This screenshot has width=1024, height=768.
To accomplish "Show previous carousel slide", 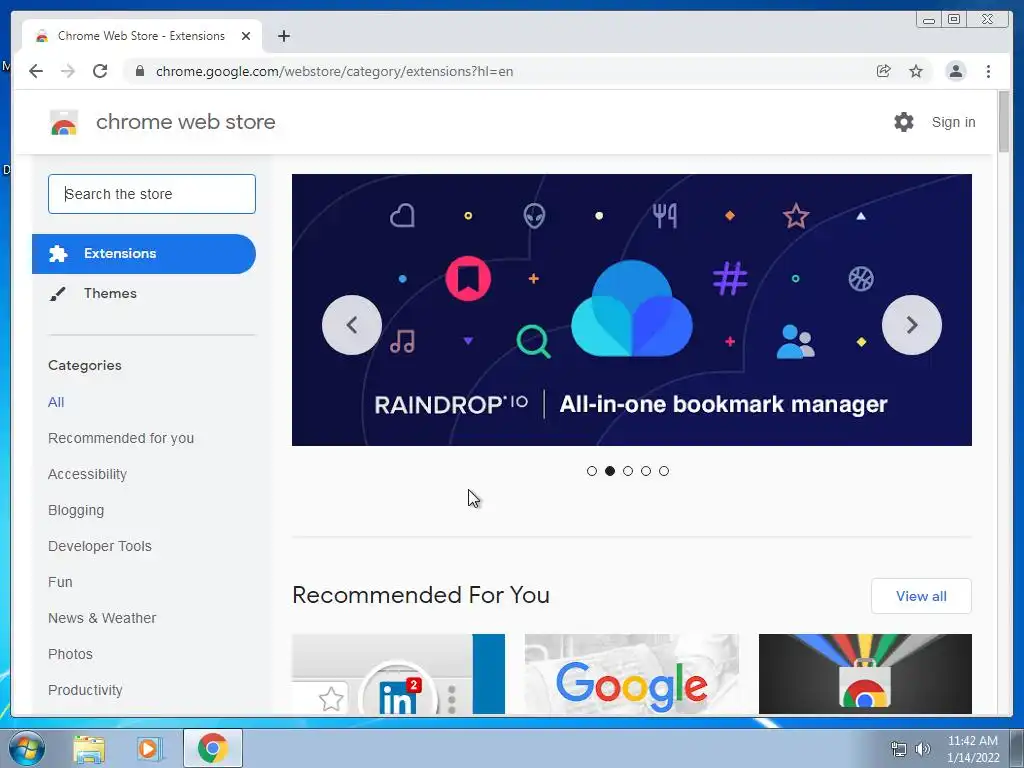I will pos(352,325).
